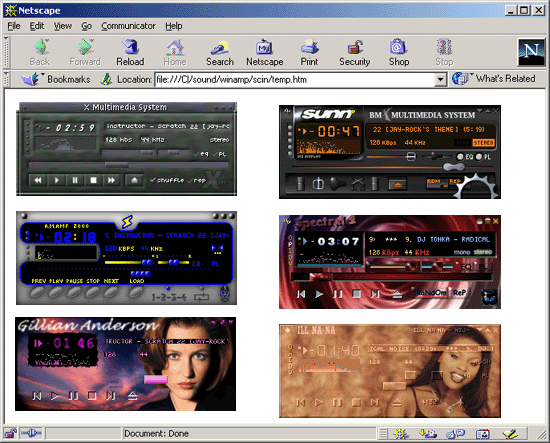Click eject button in the Spectral 2 skin

397,294
